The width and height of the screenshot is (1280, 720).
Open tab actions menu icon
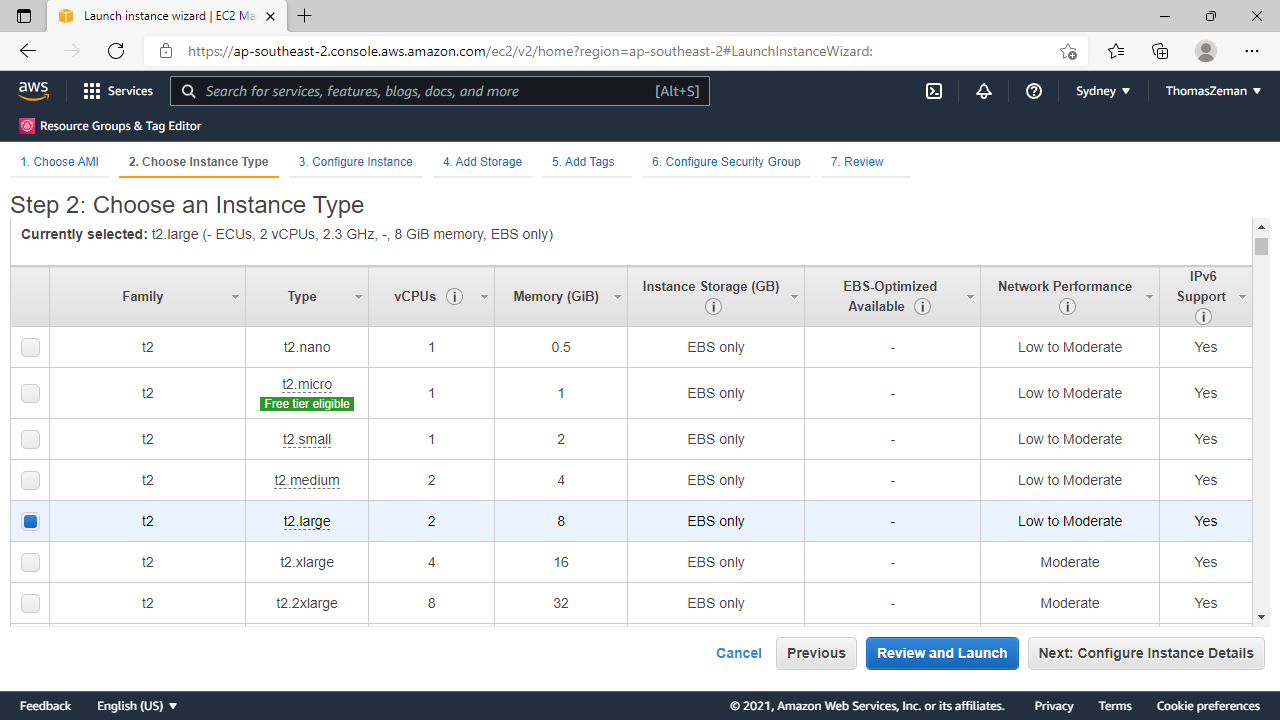click(24, 16)
